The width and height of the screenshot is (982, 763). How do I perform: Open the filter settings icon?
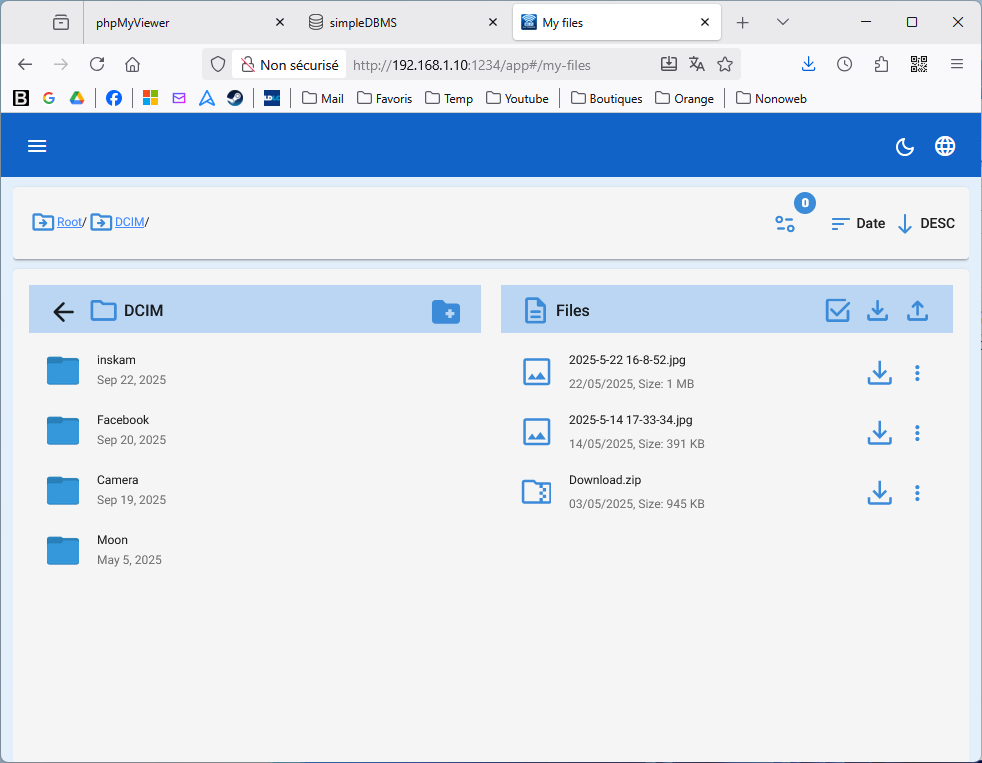pyautogui.click(x=785, y=224)
